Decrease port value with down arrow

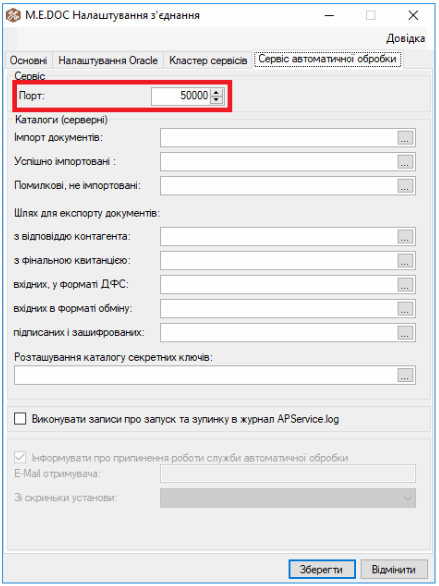[x=216, y=99]
